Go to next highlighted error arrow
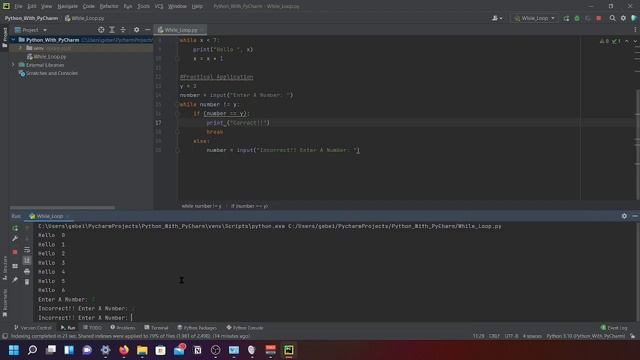The height and width of the screenshot is (360, 640). 635,41
